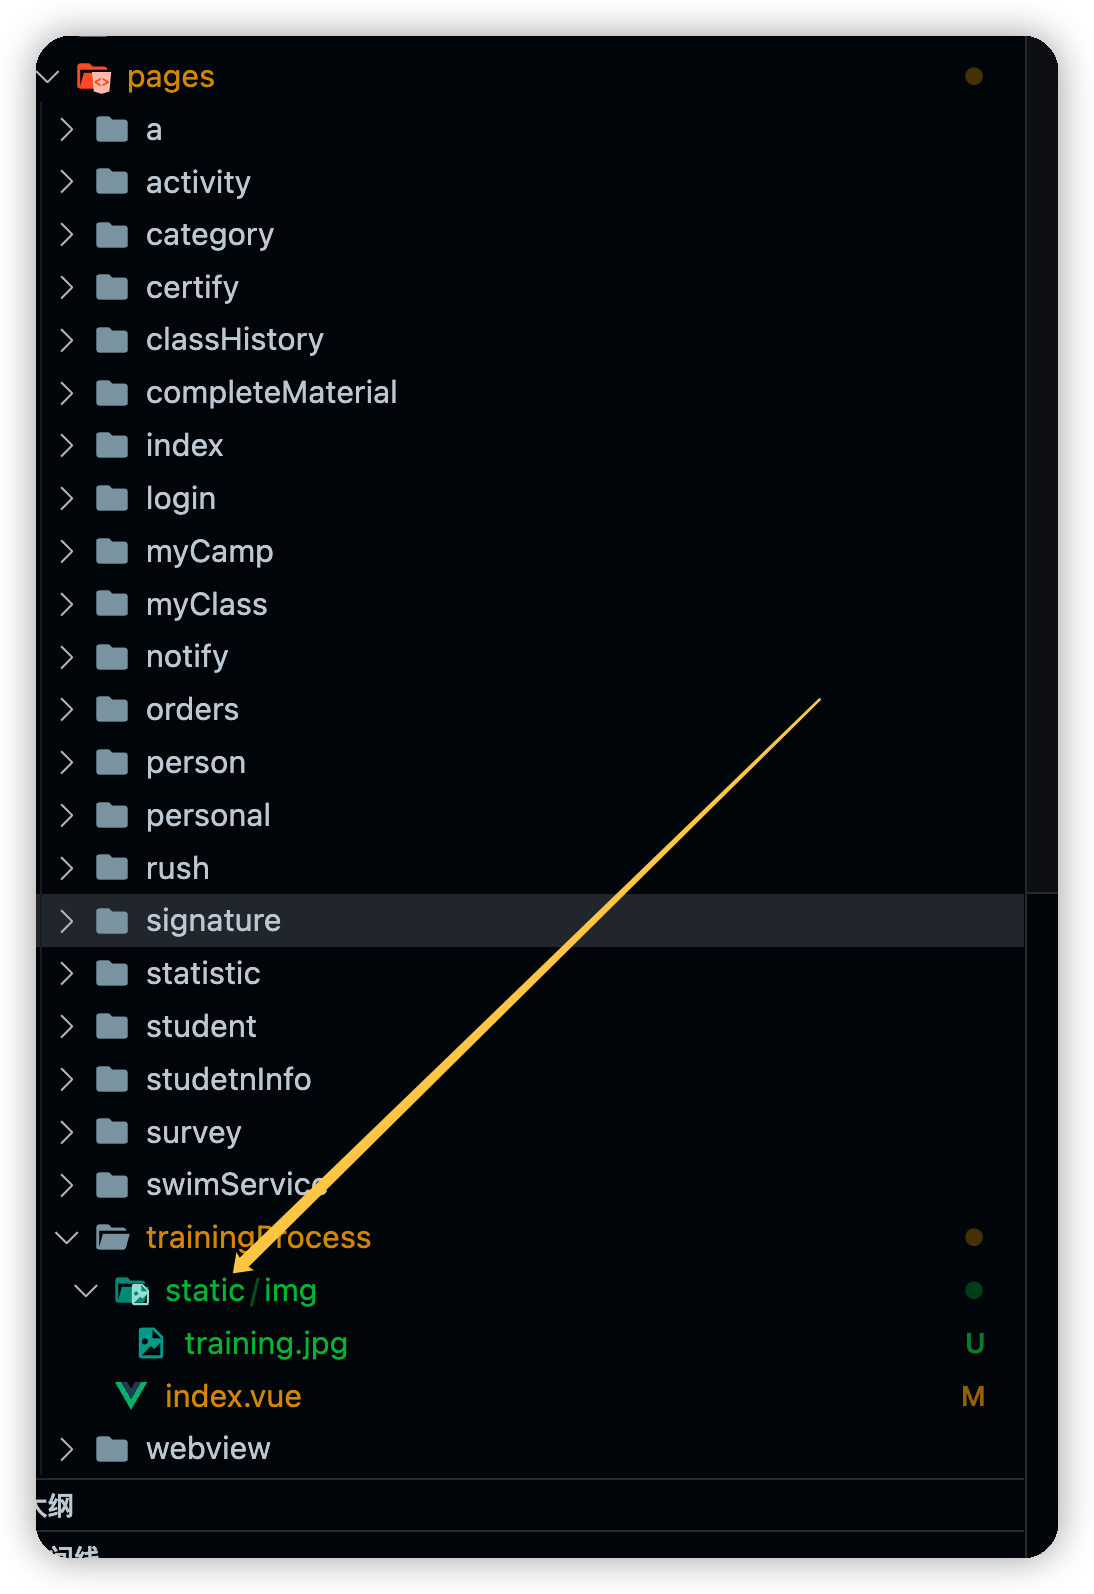The image size is (1094, 1594).
Task: Click the webview folder icon
Action: point(112,1449)
